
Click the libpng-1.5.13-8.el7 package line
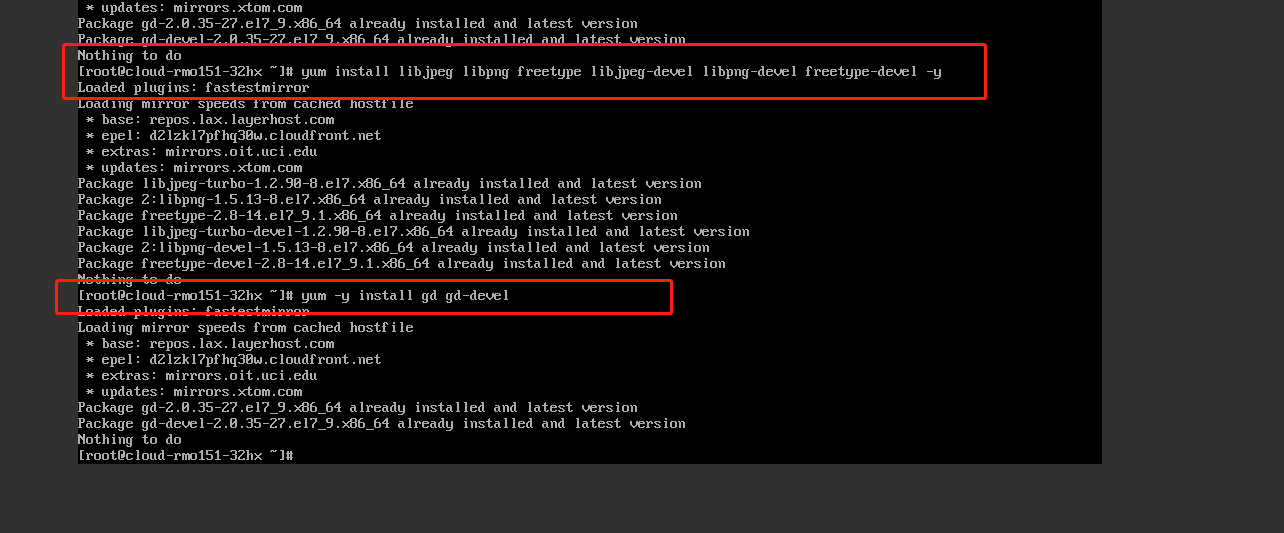coord(370,200)
